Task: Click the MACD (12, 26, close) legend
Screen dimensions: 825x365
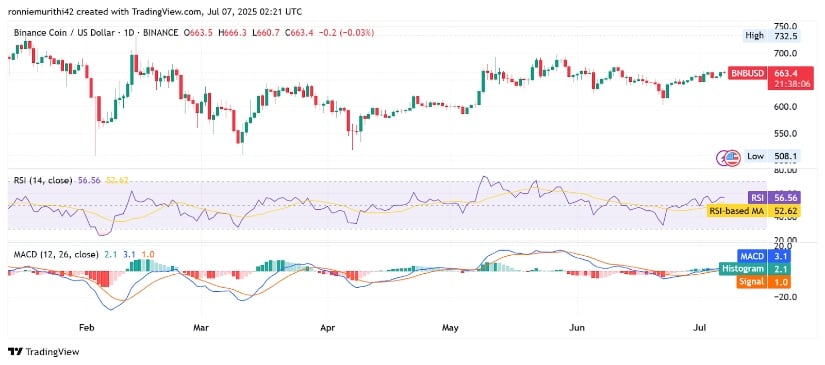Action: (56, 254)
